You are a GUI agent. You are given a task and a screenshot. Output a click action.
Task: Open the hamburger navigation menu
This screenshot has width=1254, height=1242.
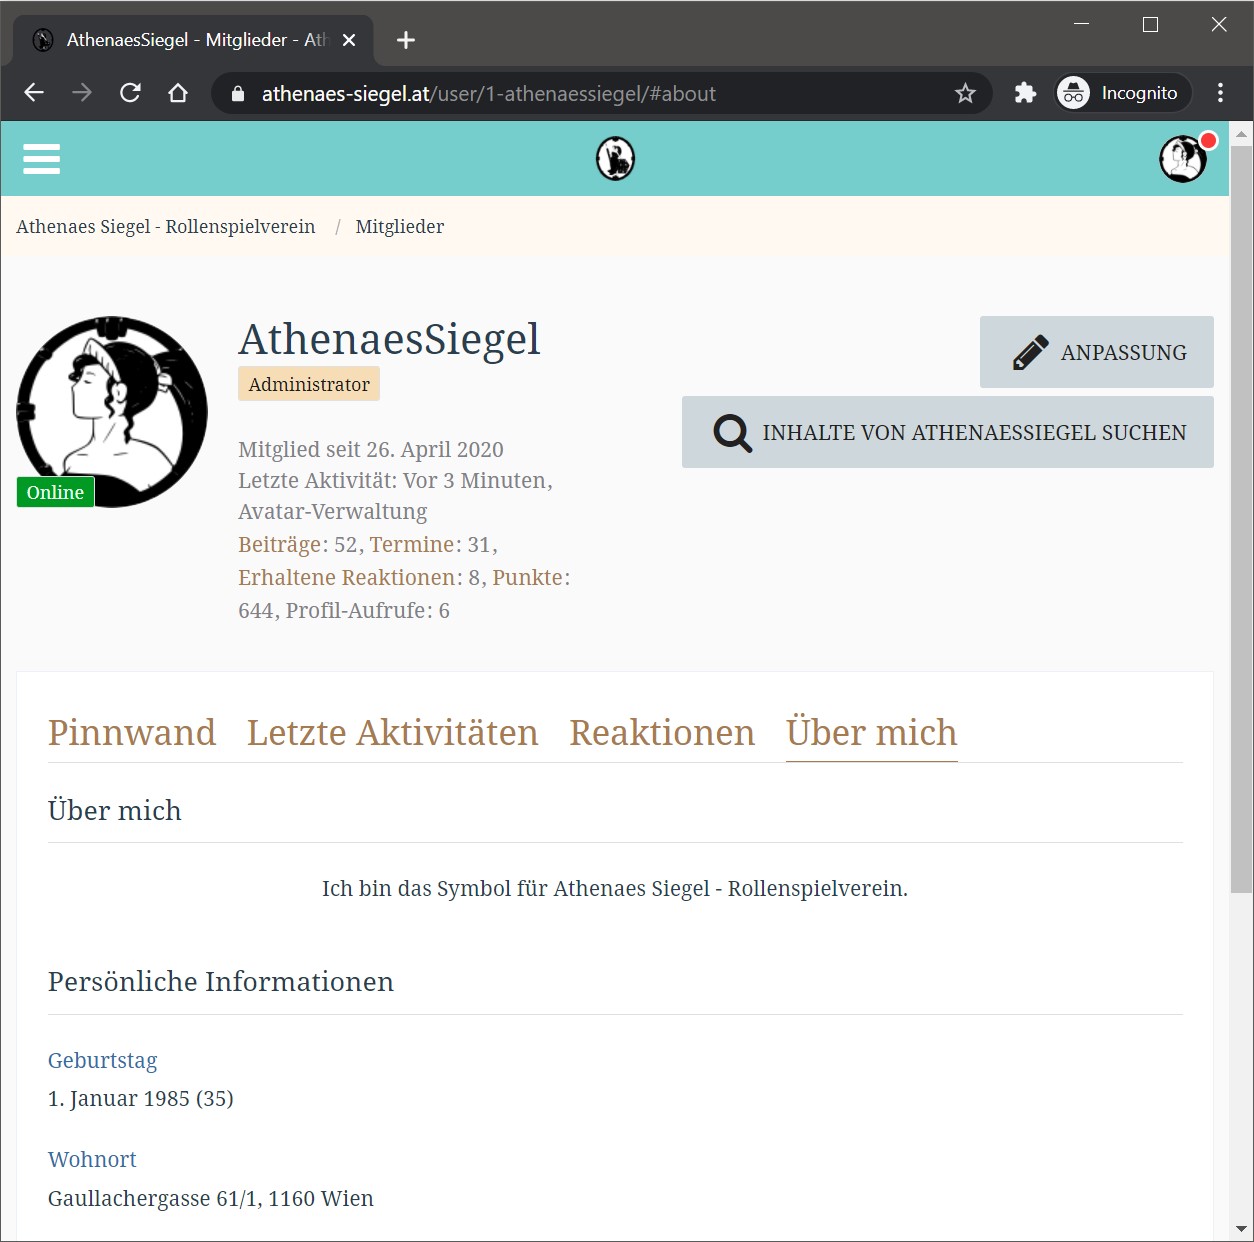tap(41, 159)
